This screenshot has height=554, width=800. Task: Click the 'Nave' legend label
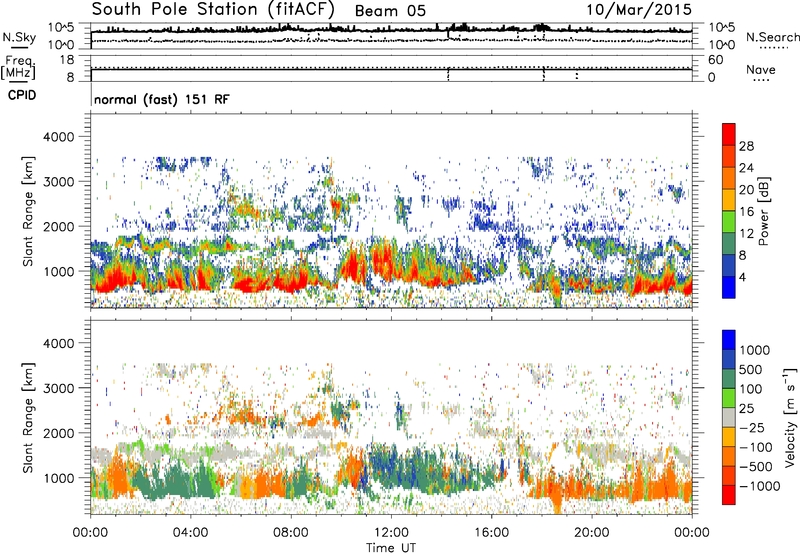pyautogui.click(x=761, y=69)
